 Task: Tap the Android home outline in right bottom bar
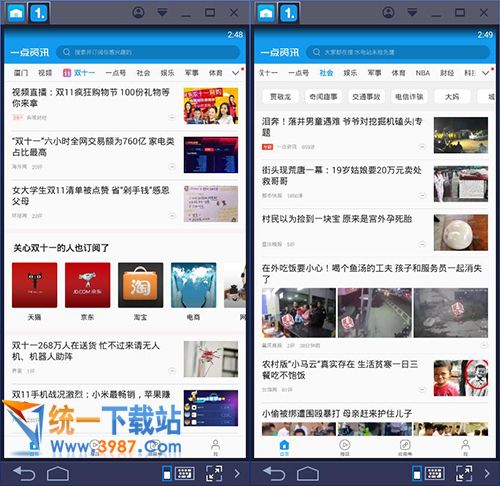(x=308, y=474)
